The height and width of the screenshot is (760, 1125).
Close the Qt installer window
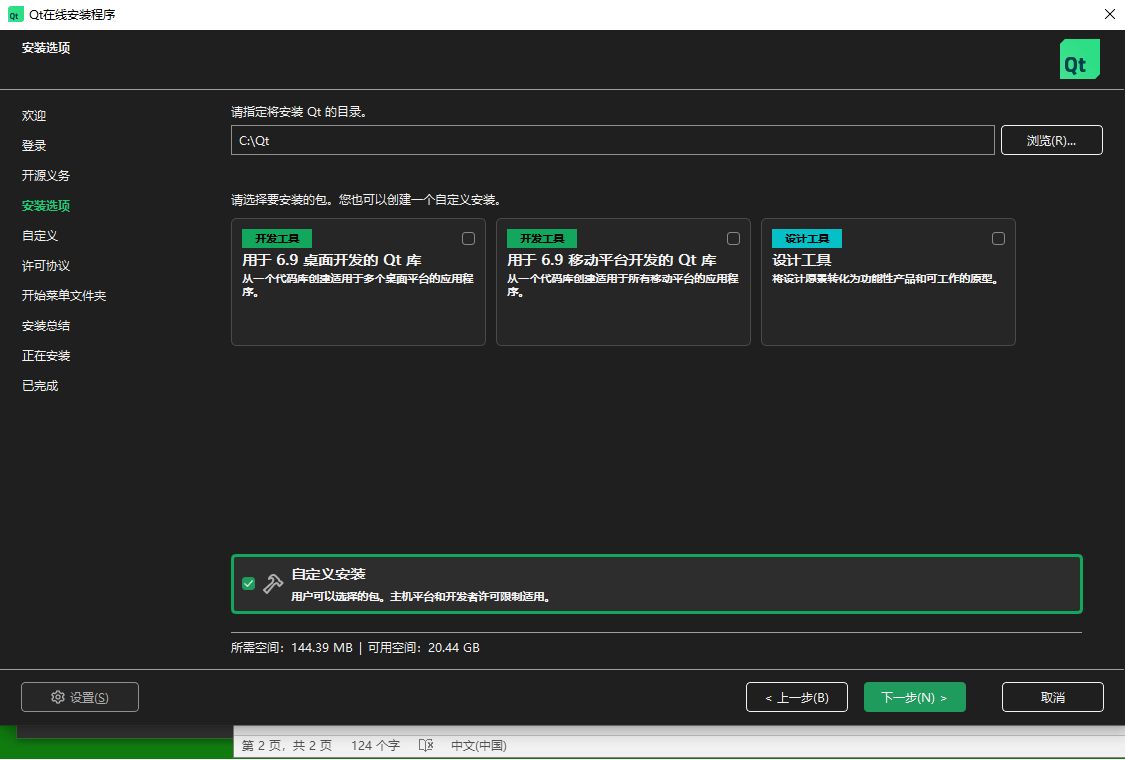click(1109, 14)
